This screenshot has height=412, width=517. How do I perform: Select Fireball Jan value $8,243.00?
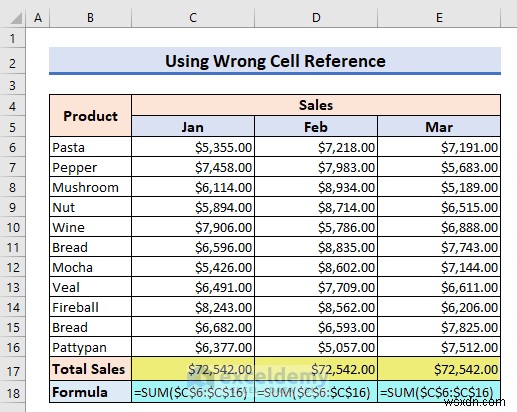[193, 307]
